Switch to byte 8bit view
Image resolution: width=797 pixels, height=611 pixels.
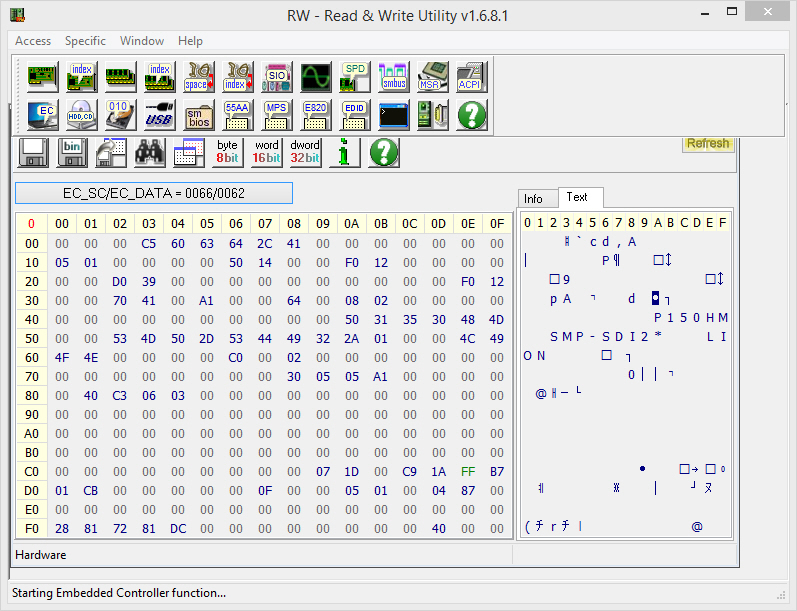tap(227, 152)
